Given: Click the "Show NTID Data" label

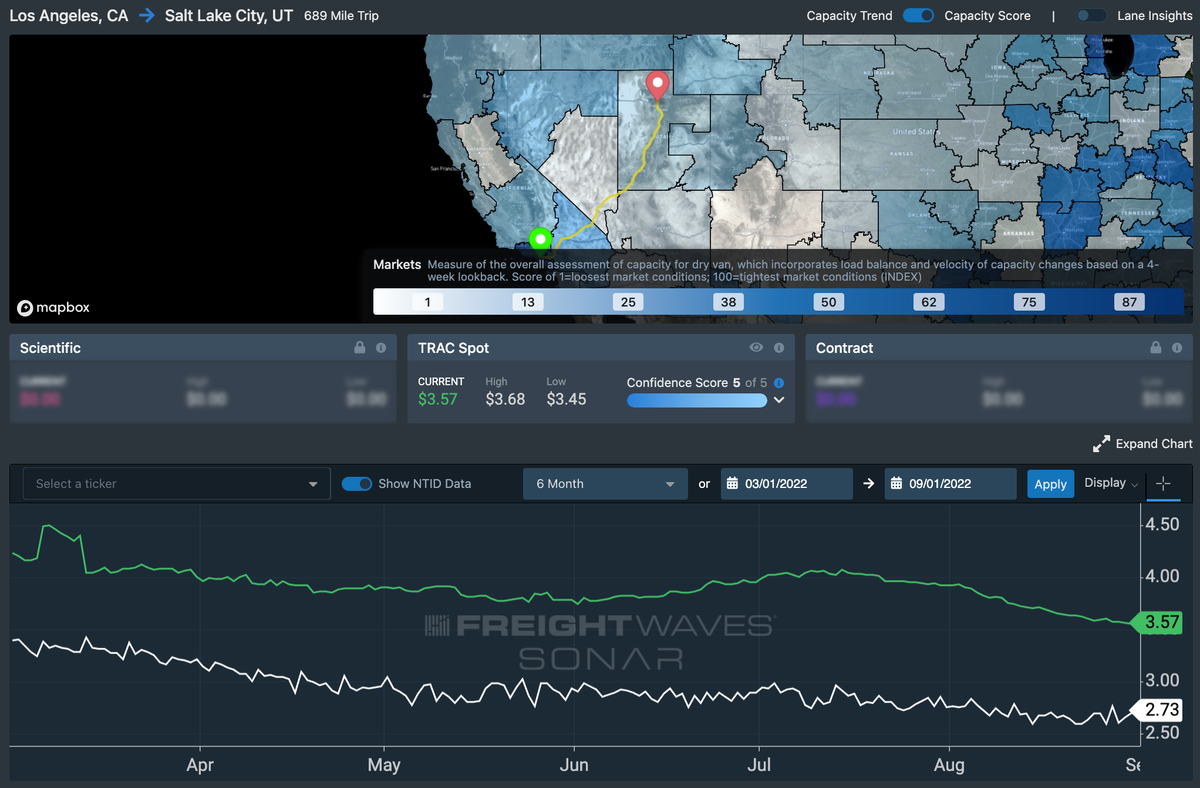Looking at the screenshot, I should [x=425, y=484].
